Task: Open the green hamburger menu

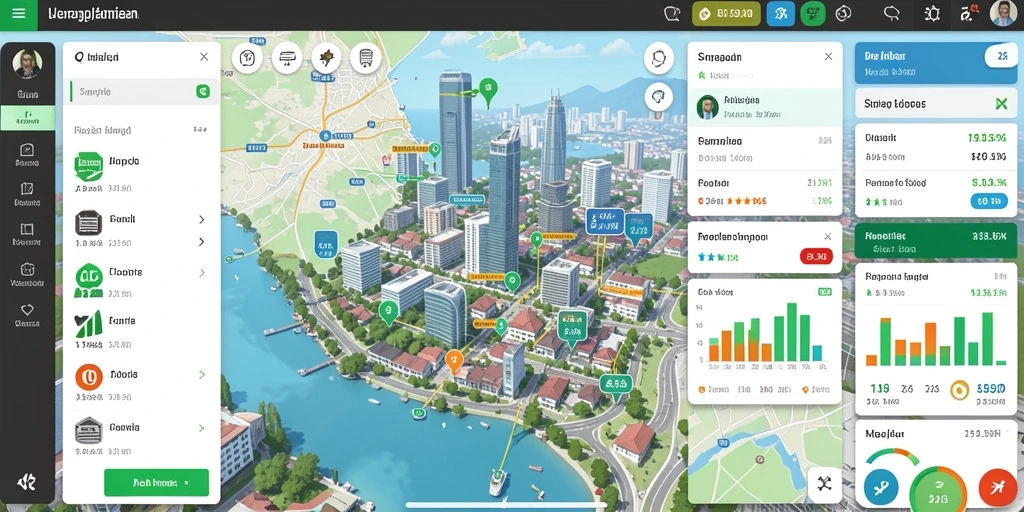Action: [19, 14]
